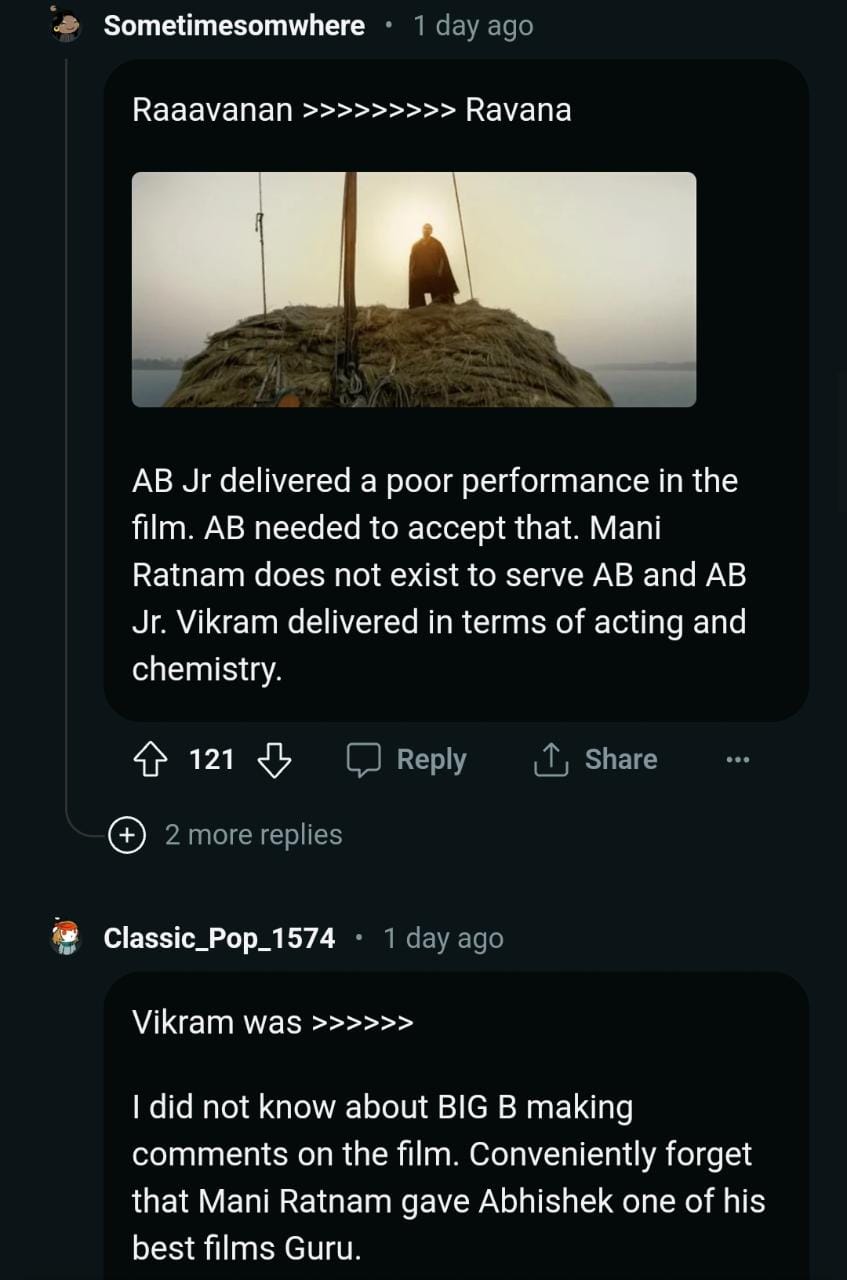Screen dimensions: 847x1280
Task: Open Sometimesomwhere's profile avatar
Action: point(65,25)
